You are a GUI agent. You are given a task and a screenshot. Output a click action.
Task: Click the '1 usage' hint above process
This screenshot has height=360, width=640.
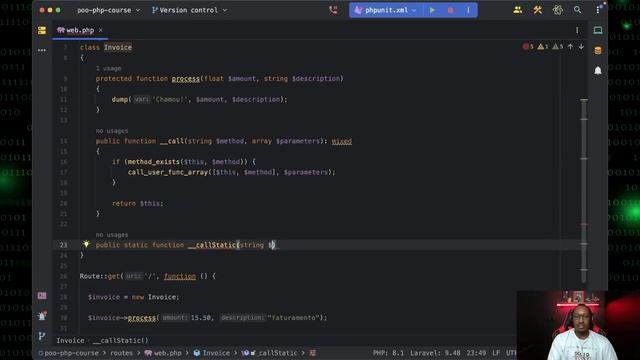tap(109, 68)
